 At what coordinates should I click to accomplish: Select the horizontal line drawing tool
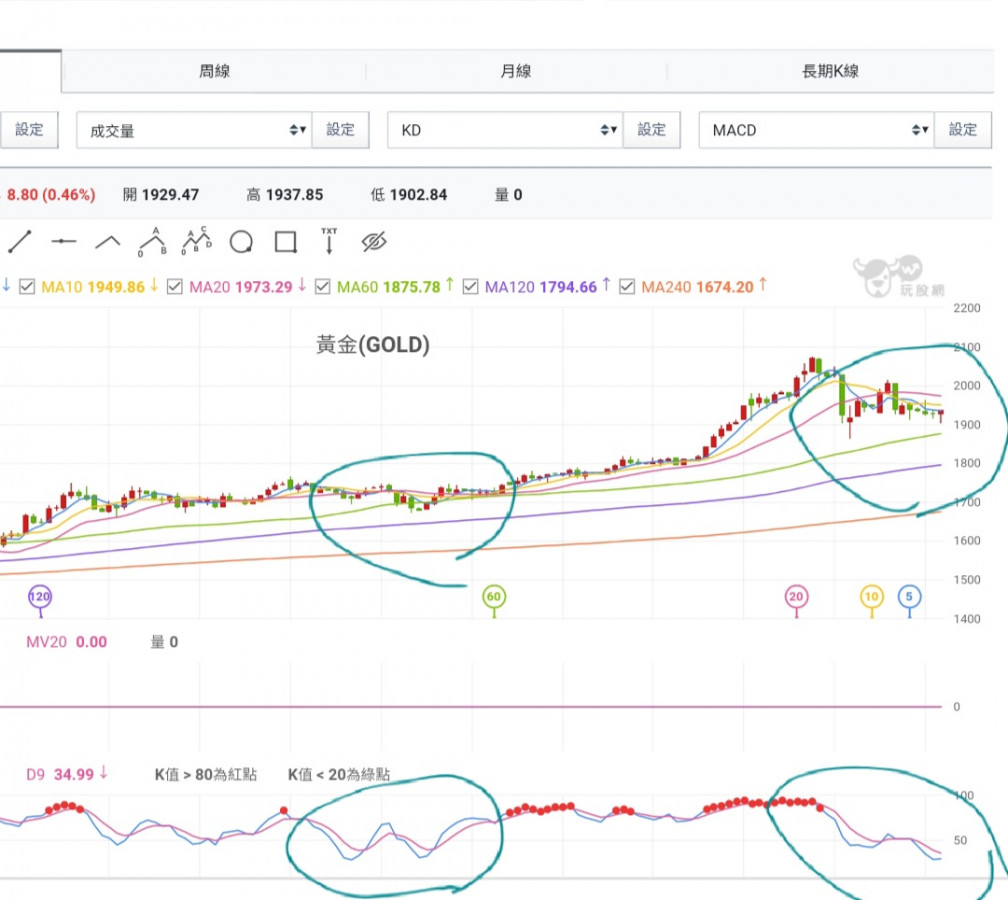(x=64, y=241)
